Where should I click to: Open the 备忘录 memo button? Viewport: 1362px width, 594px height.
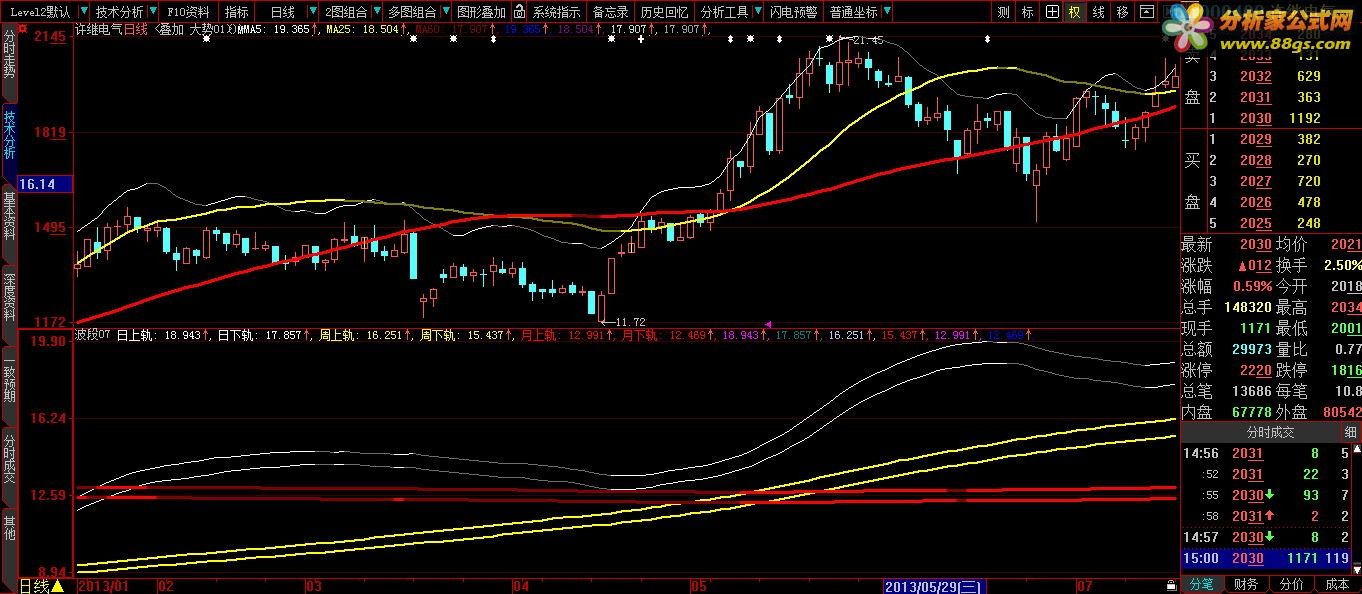pyautogui.click(x=610, y=12)
